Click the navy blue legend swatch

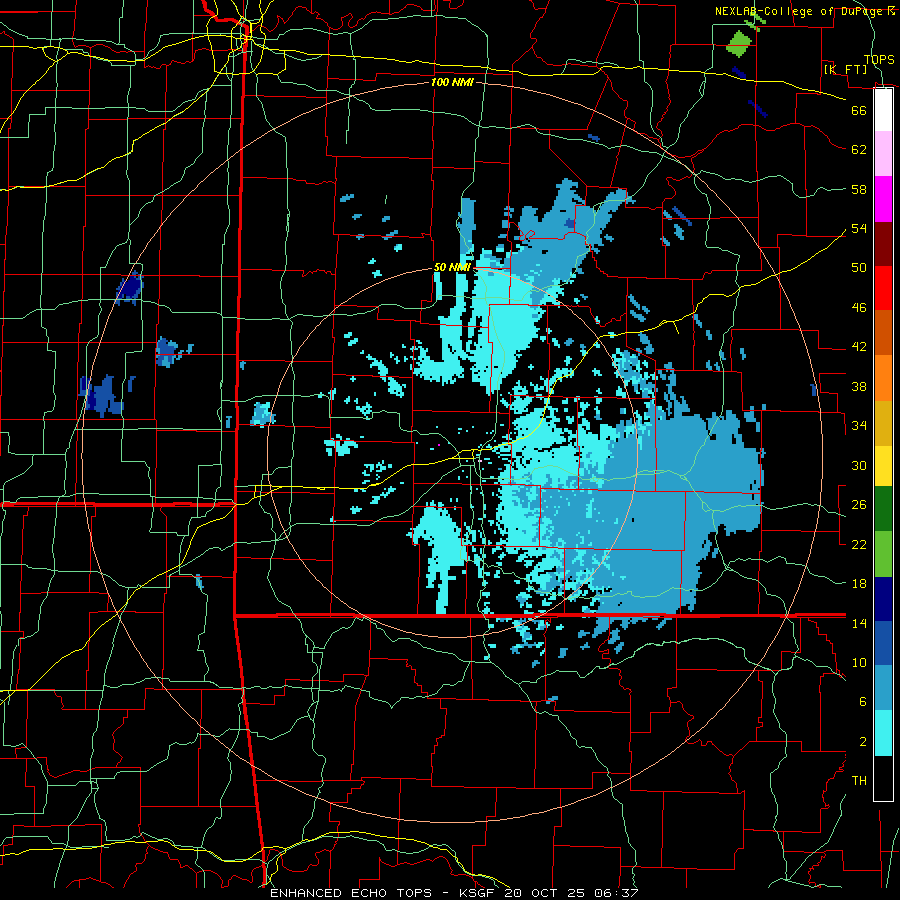[883, 599]
